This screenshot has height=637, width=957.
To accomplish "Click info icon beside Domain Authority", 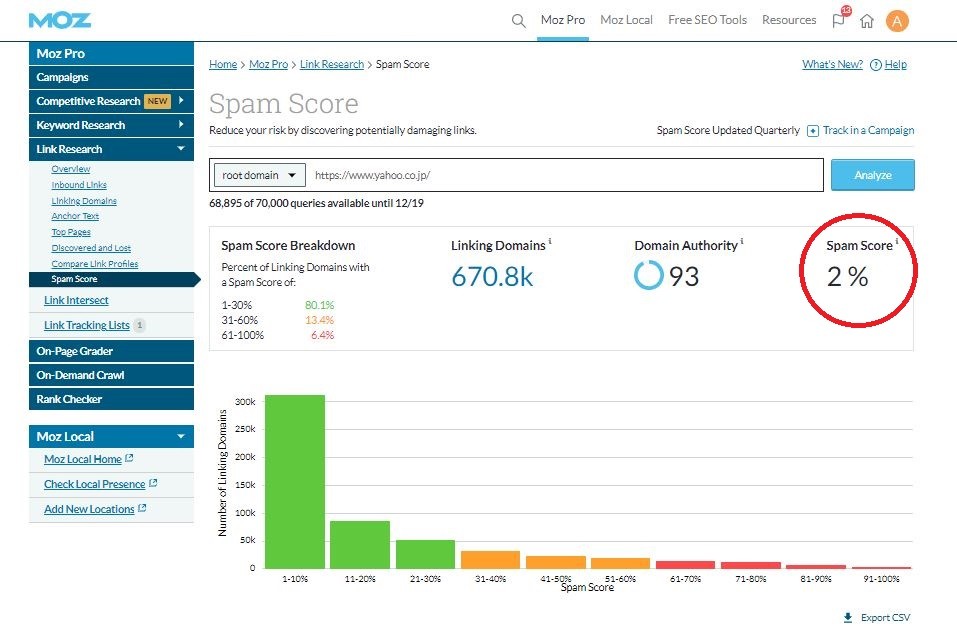I will (742, 242).
